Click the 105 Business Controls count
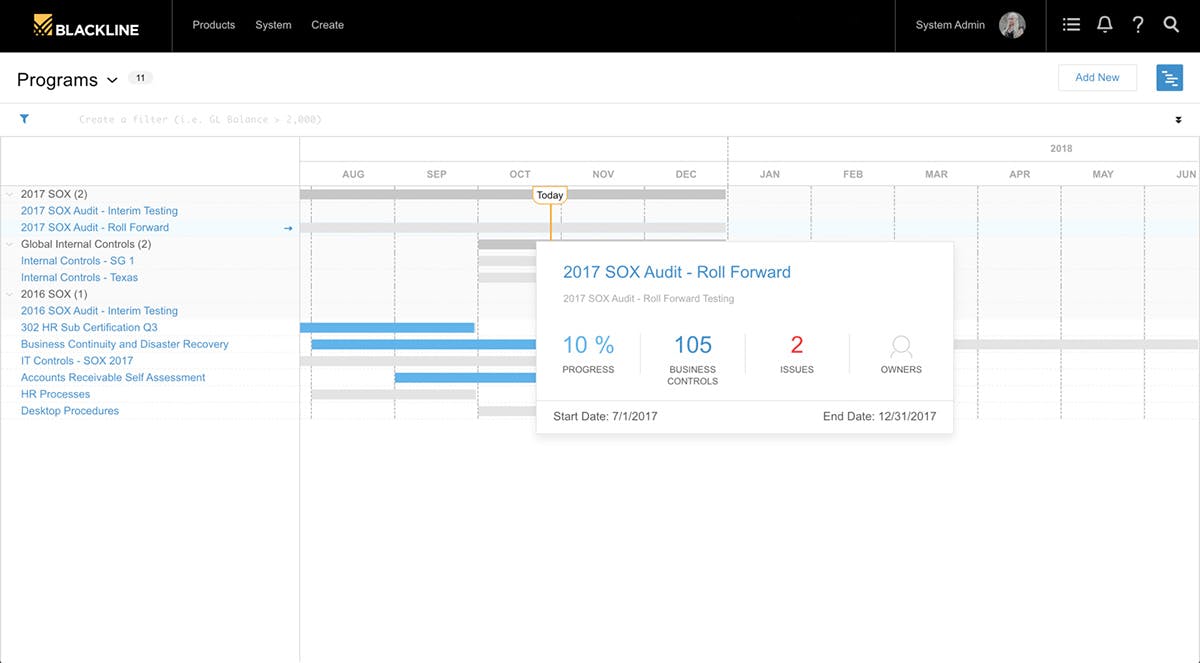This screenshot has width=1200, height=663. pyautogui.click(x=693, y=345)
